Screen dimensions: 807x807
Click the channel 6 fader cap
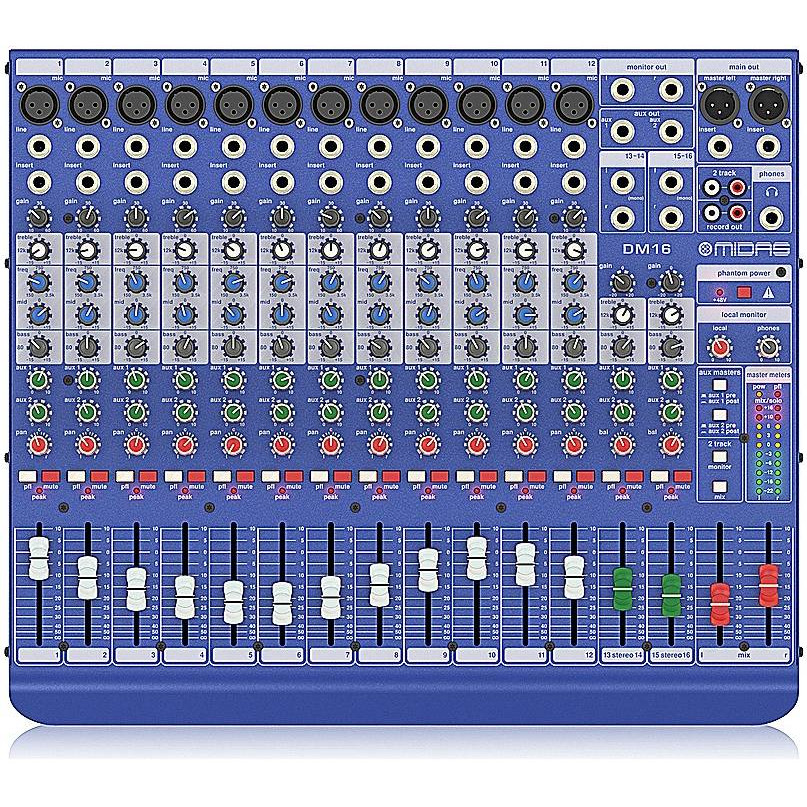click(282, 603)
